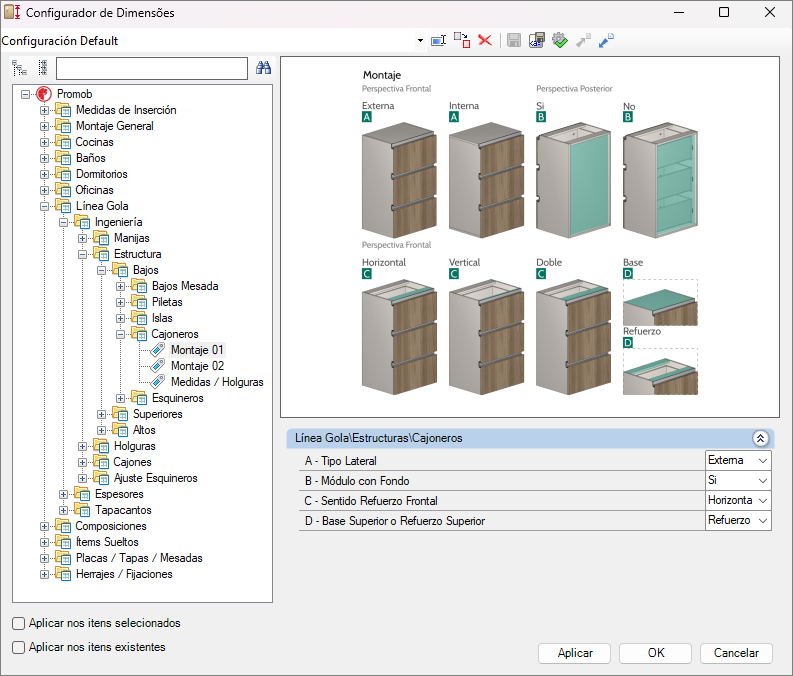793x676 pixels.
Task: Click the duplicate configuration icon
Action: pyautogui.click(x=461, y=40)
